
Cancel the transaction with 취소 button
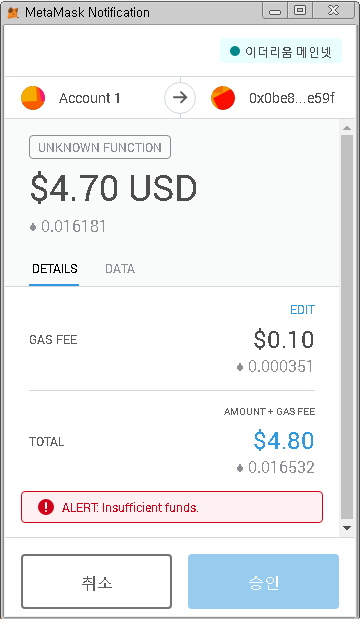(96, 581)
